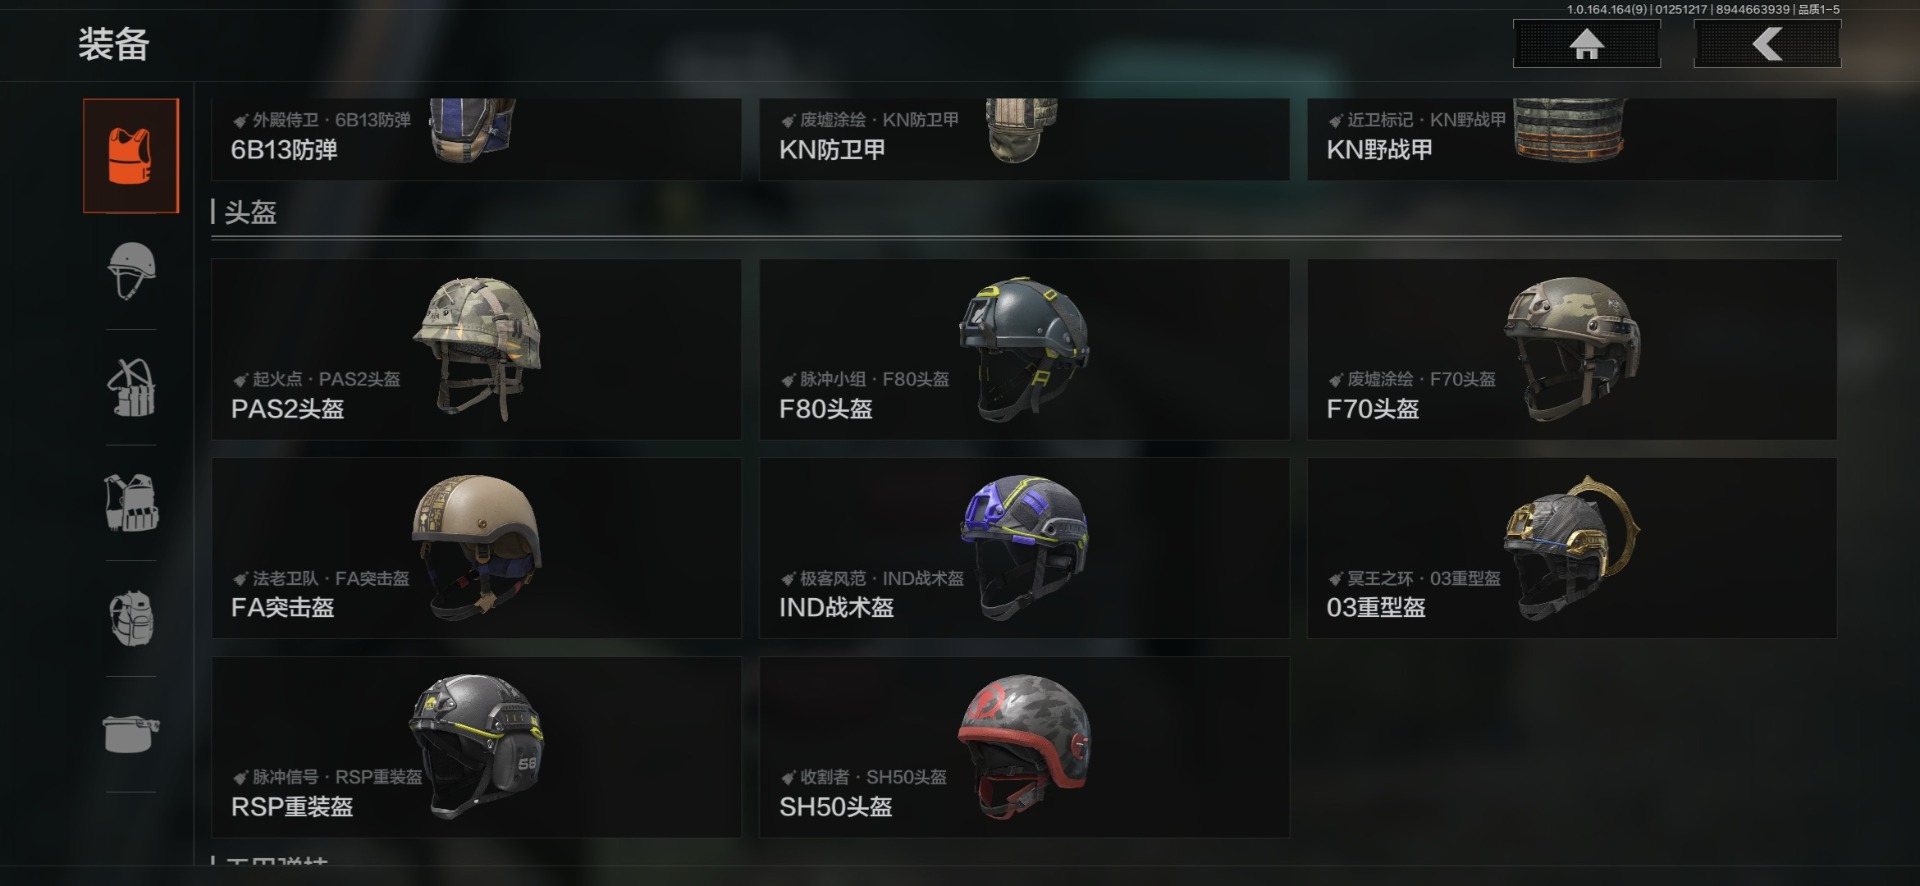Screen dimensions: 1920x886
Task: Choose the F70头盔 camo helmet
Action: coord(1572,349)
